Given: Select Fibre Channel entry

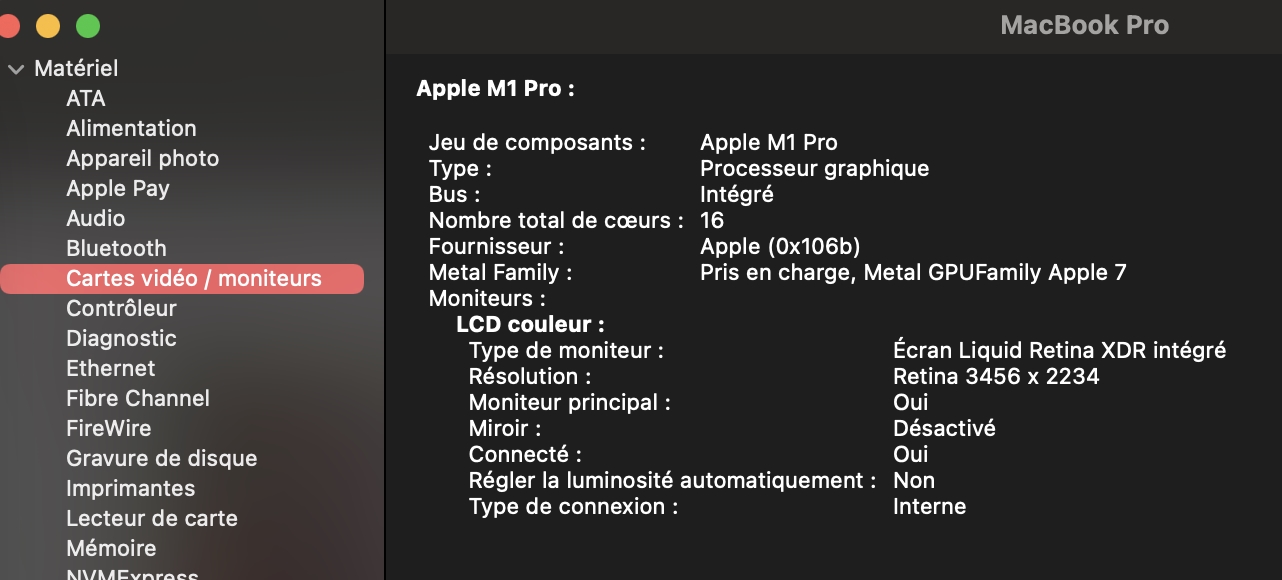Looking at the screenshot, I should point(138,398).
